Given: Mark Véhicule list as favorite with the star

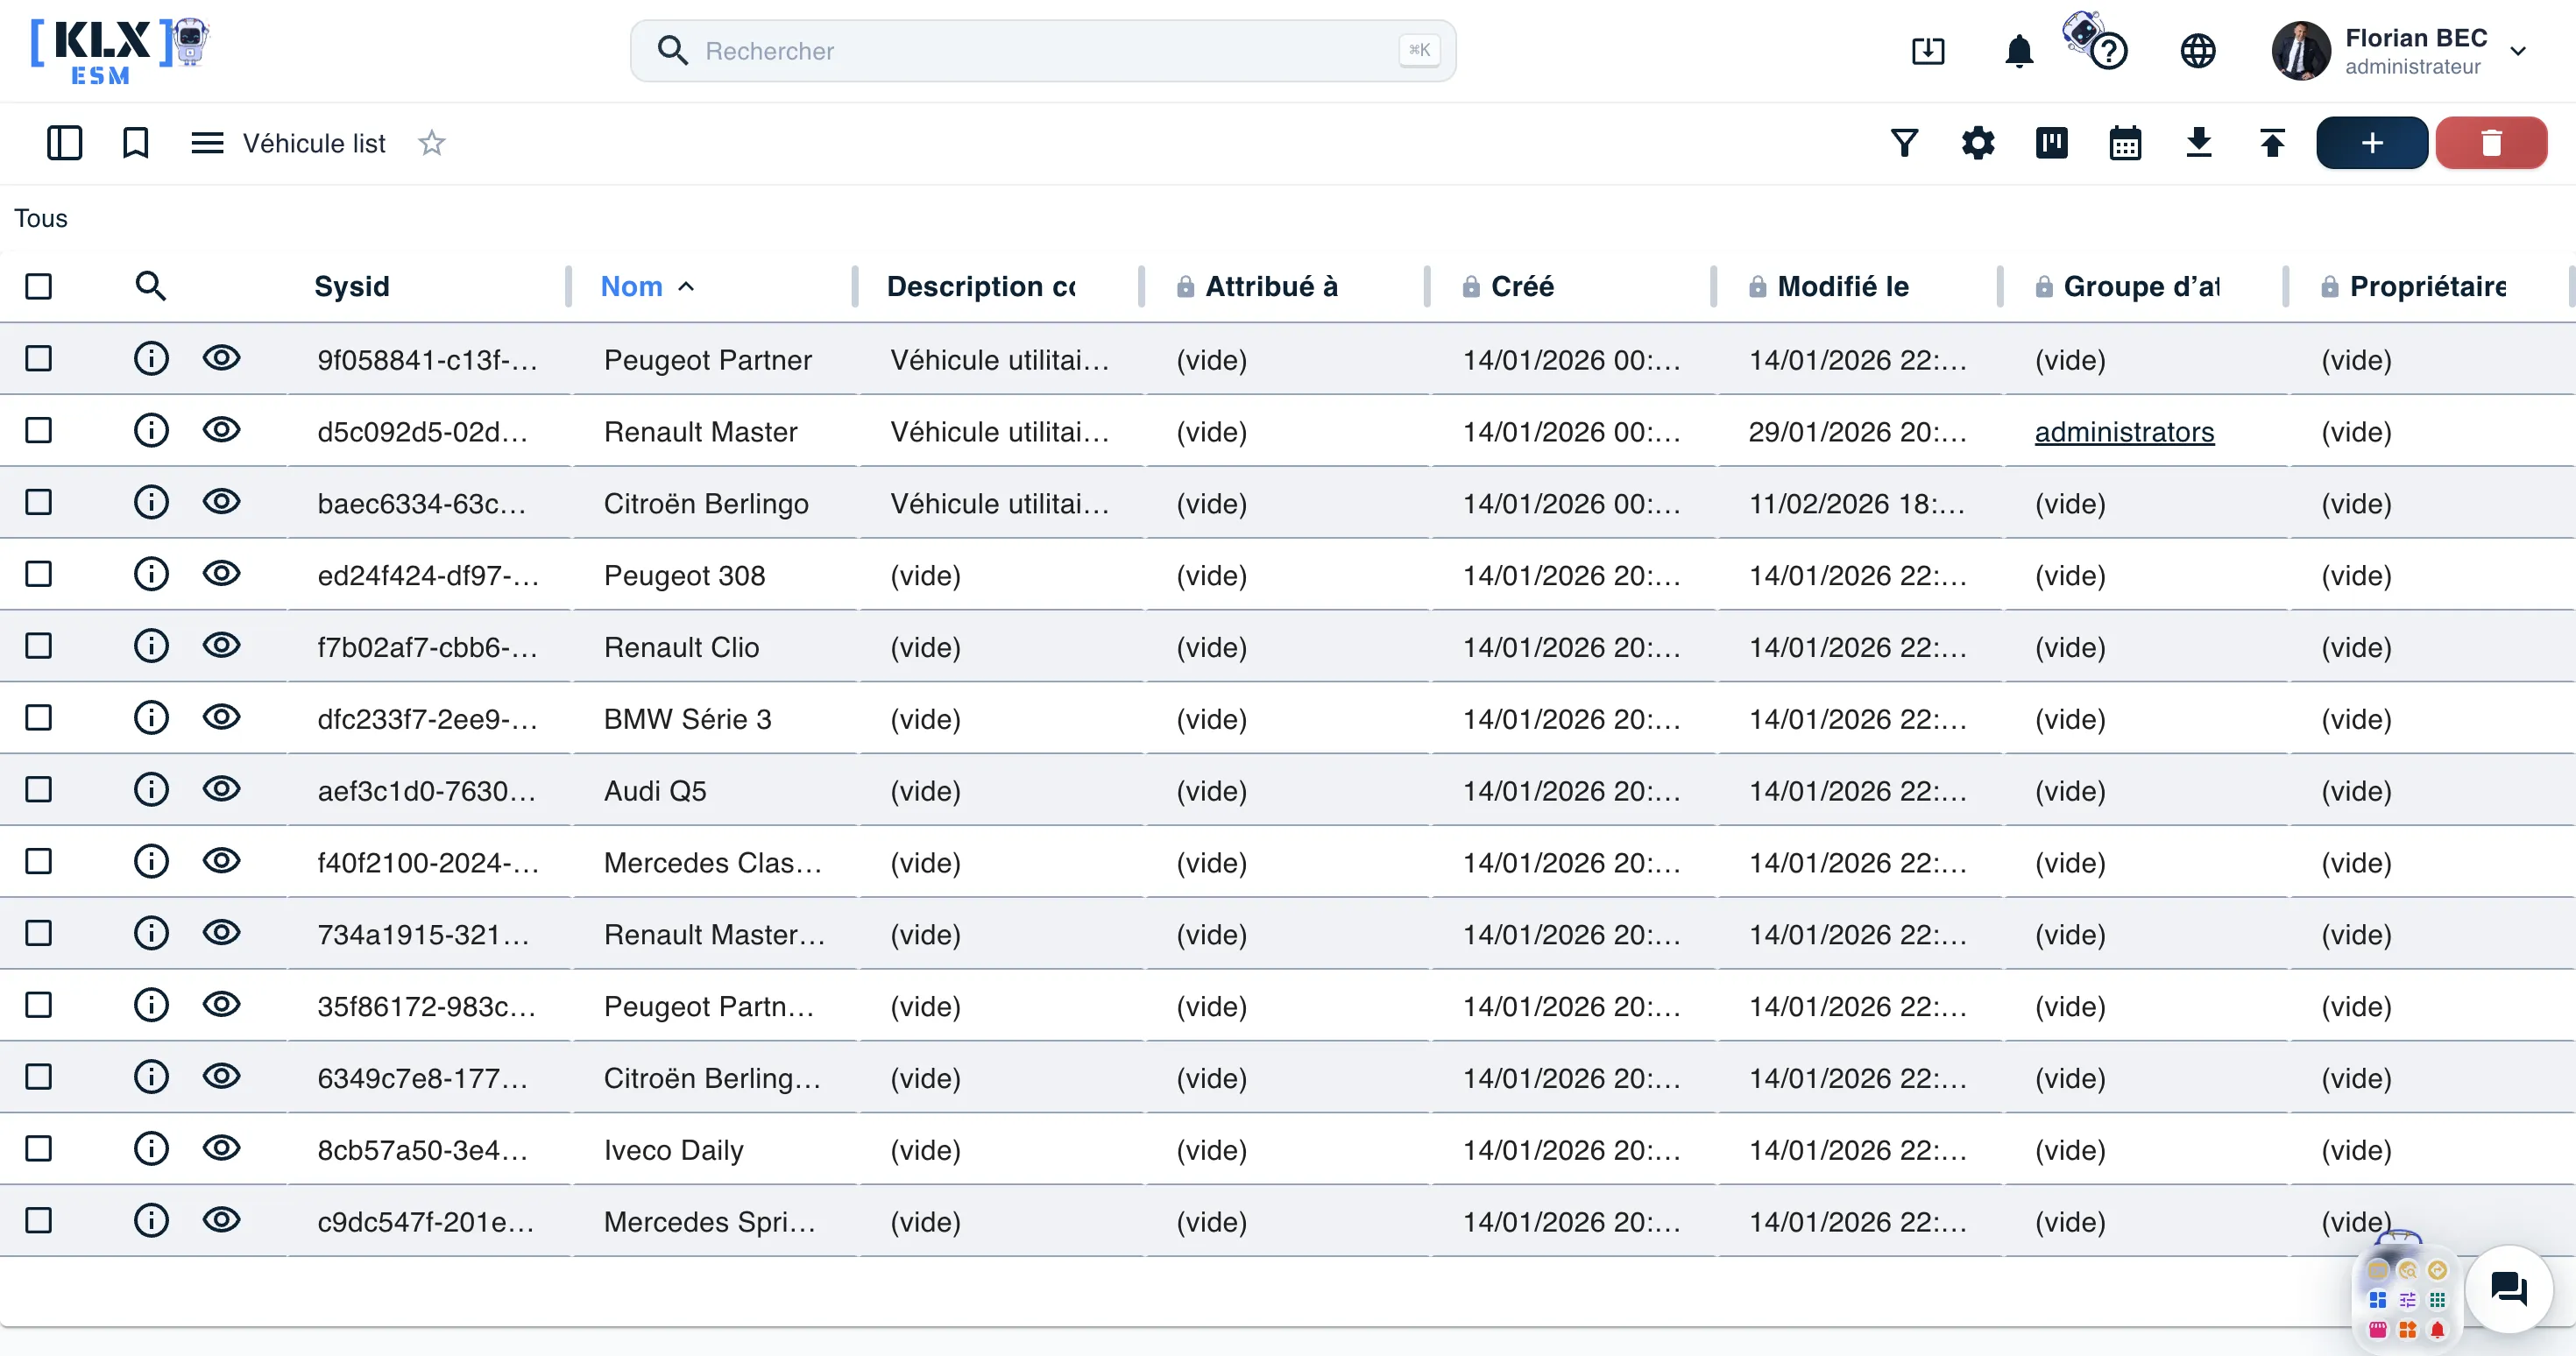Looking at the screenshot, I should click(431, 143).
